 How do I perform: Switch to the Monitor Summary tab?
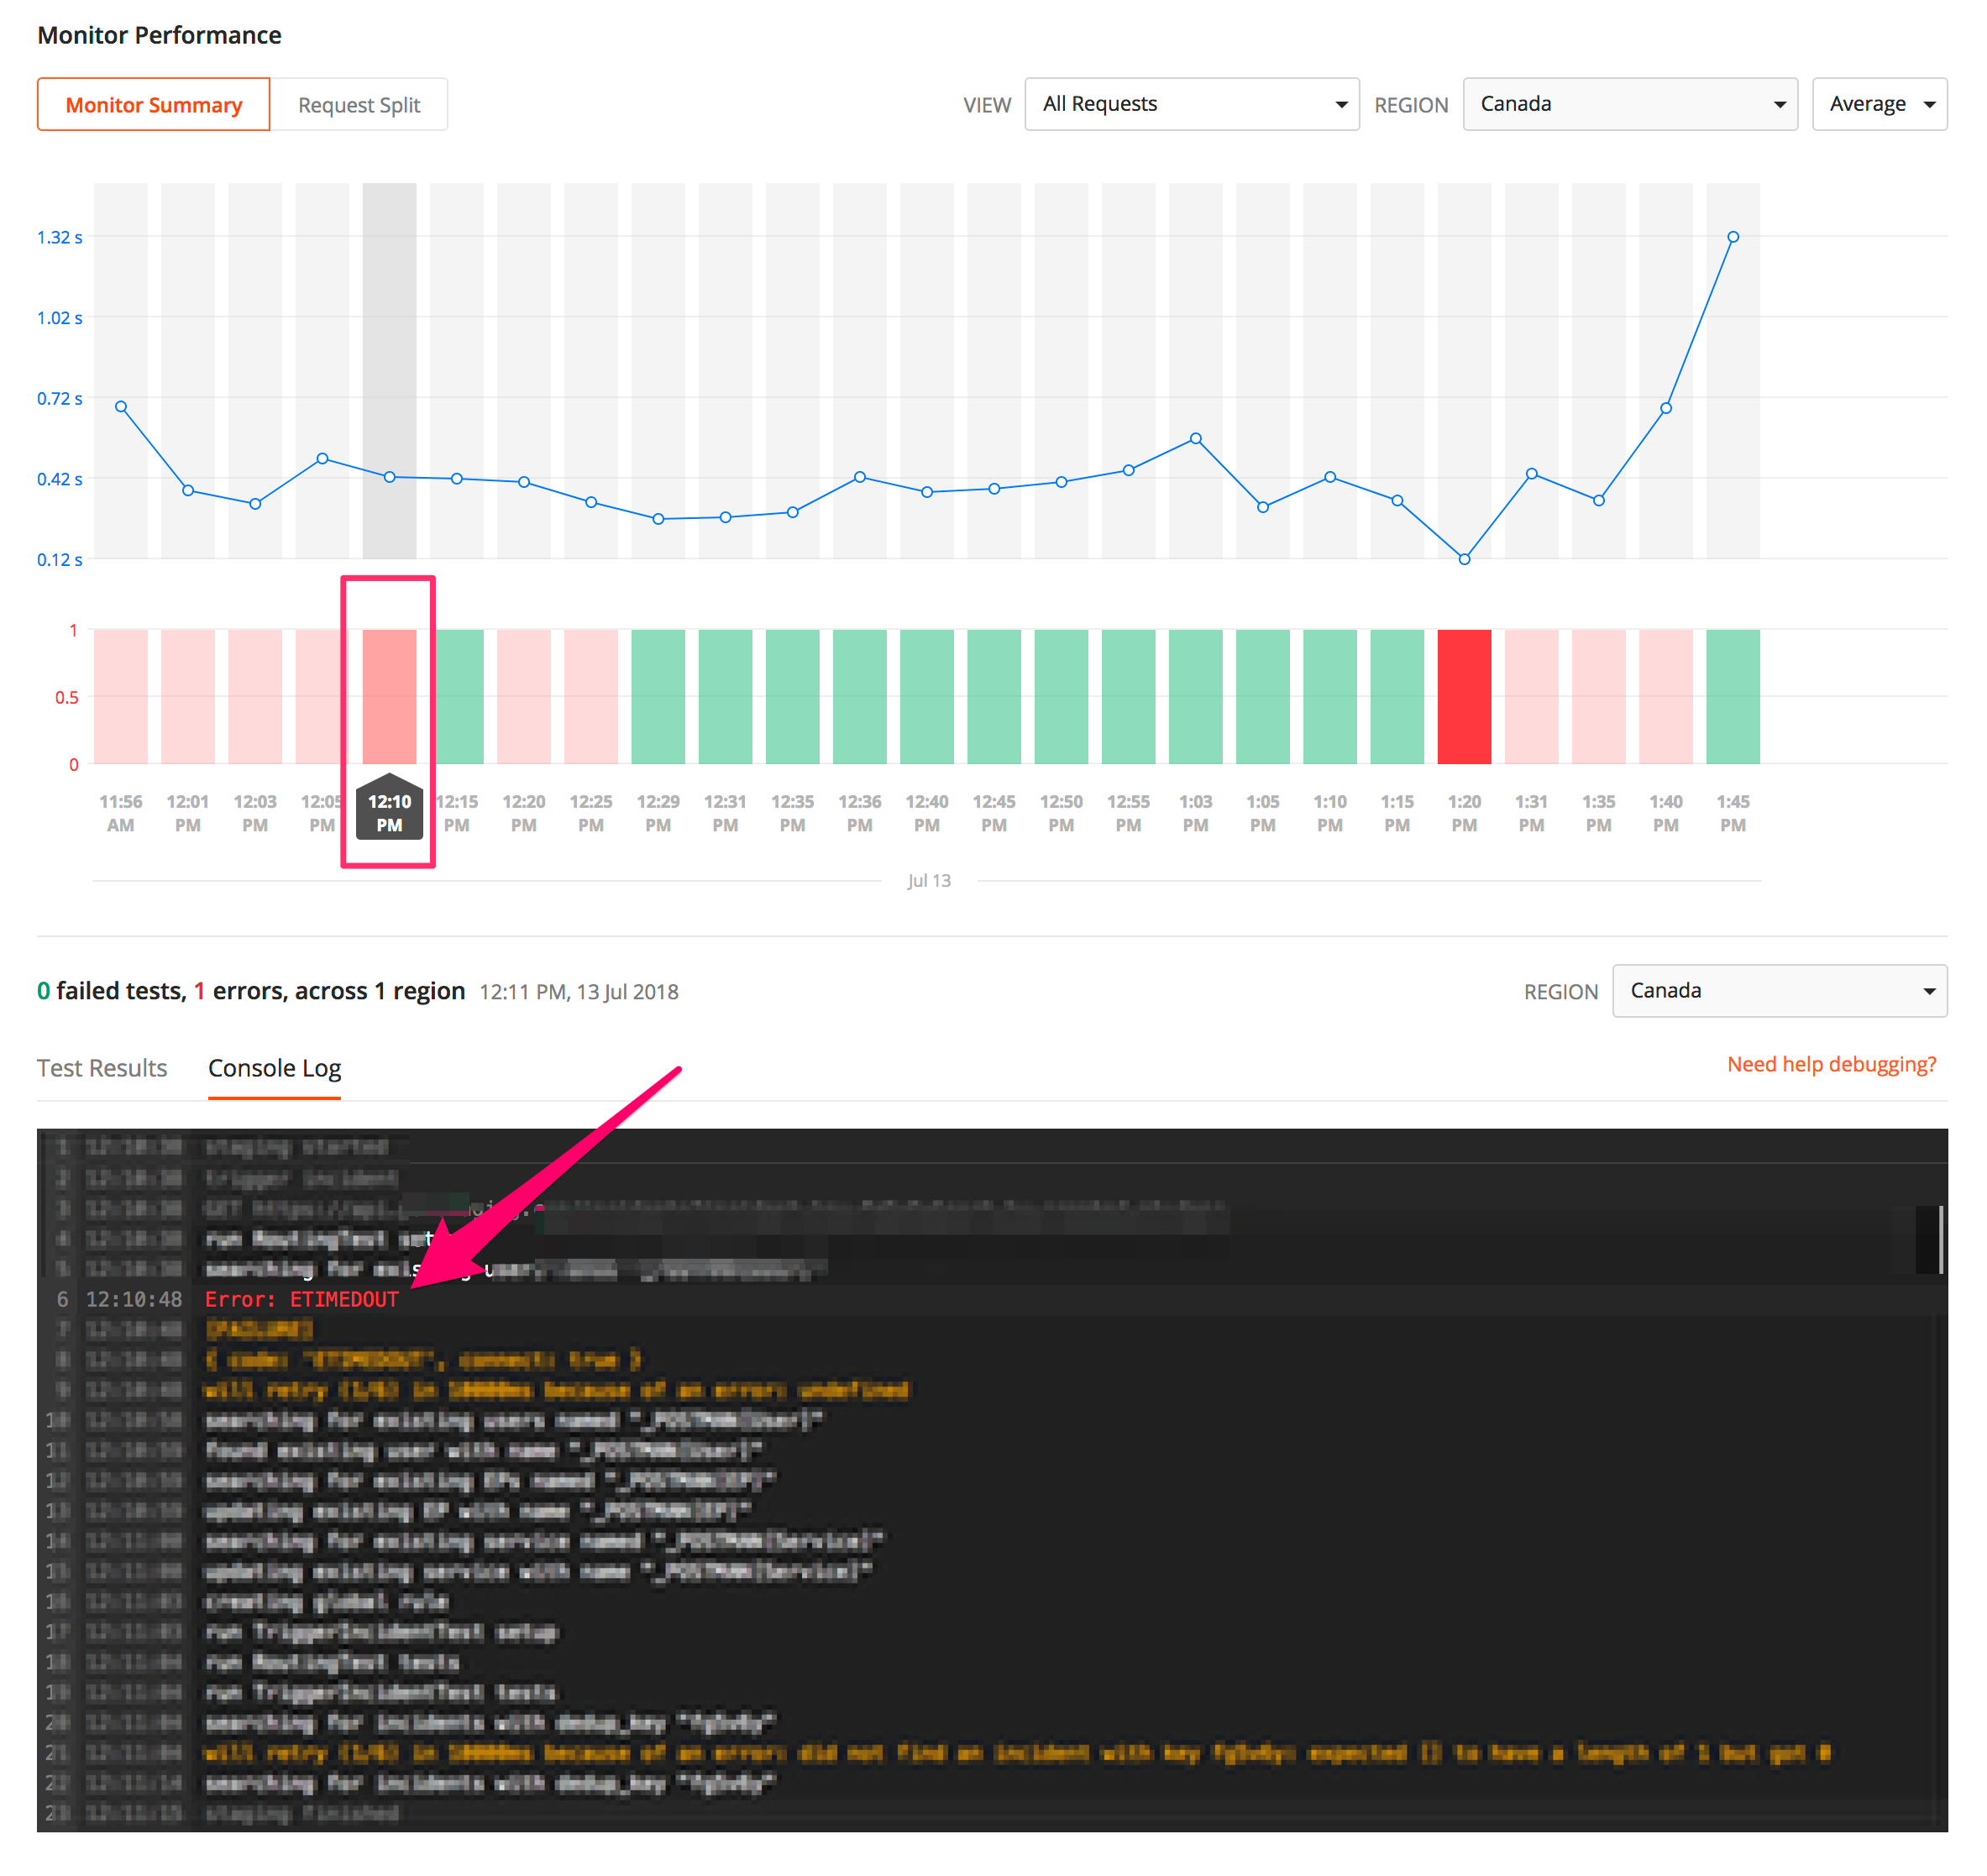(x=153, y=105)
